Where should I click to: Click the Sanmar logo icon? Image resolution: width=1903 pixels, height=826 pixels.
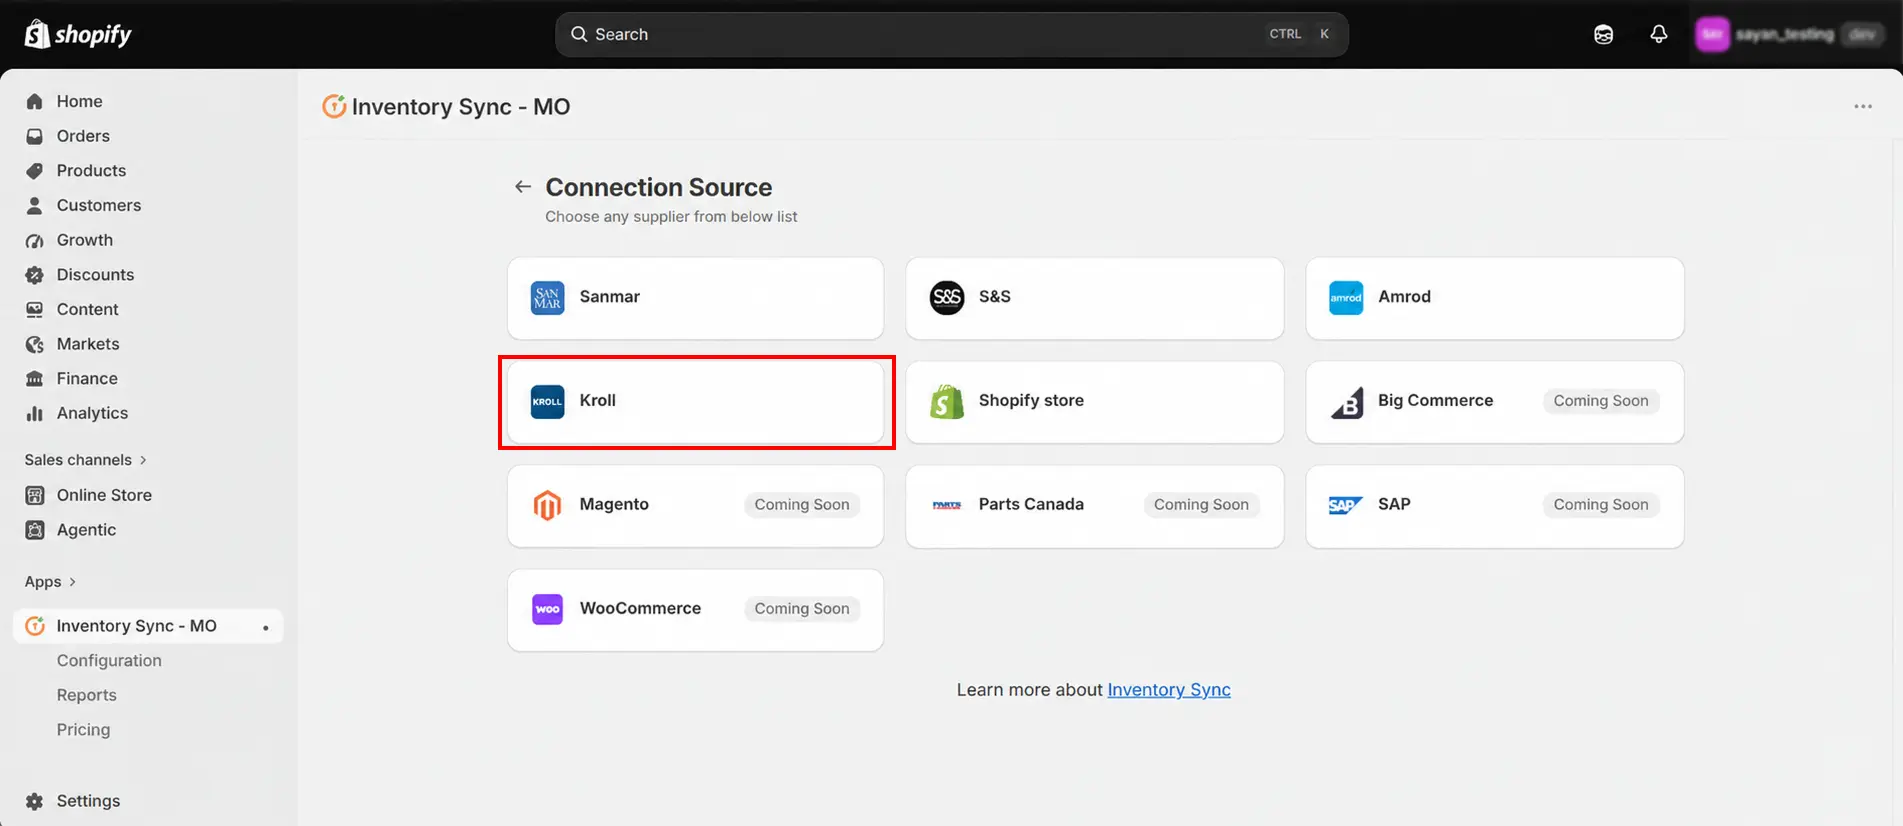(x=547, y=298)
